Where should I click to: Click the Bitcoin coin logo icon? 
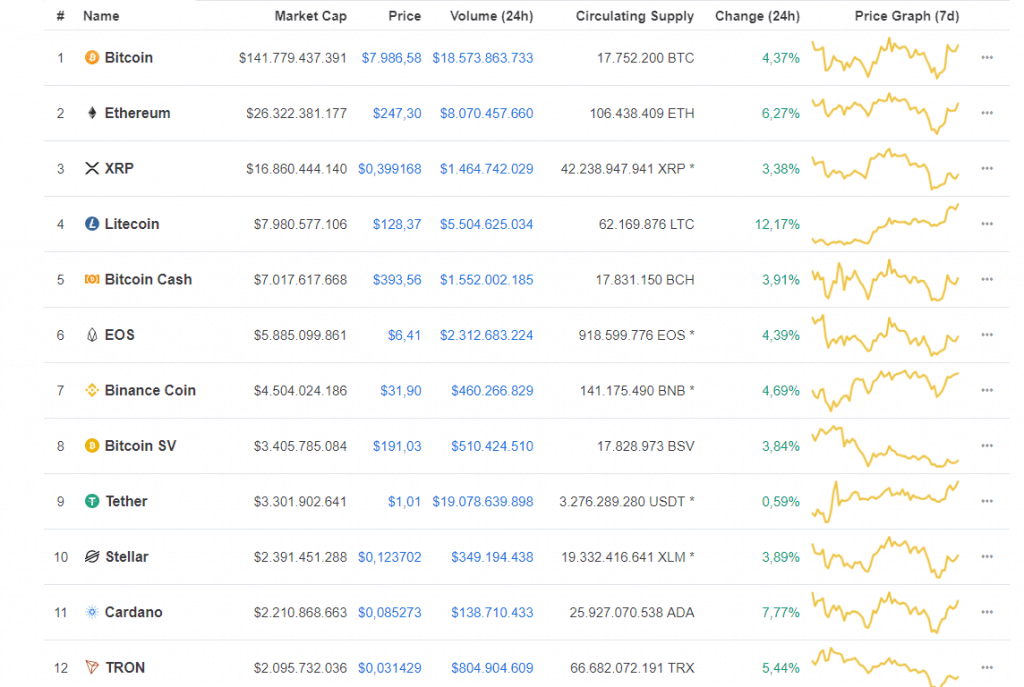click(x=92, y=57)
